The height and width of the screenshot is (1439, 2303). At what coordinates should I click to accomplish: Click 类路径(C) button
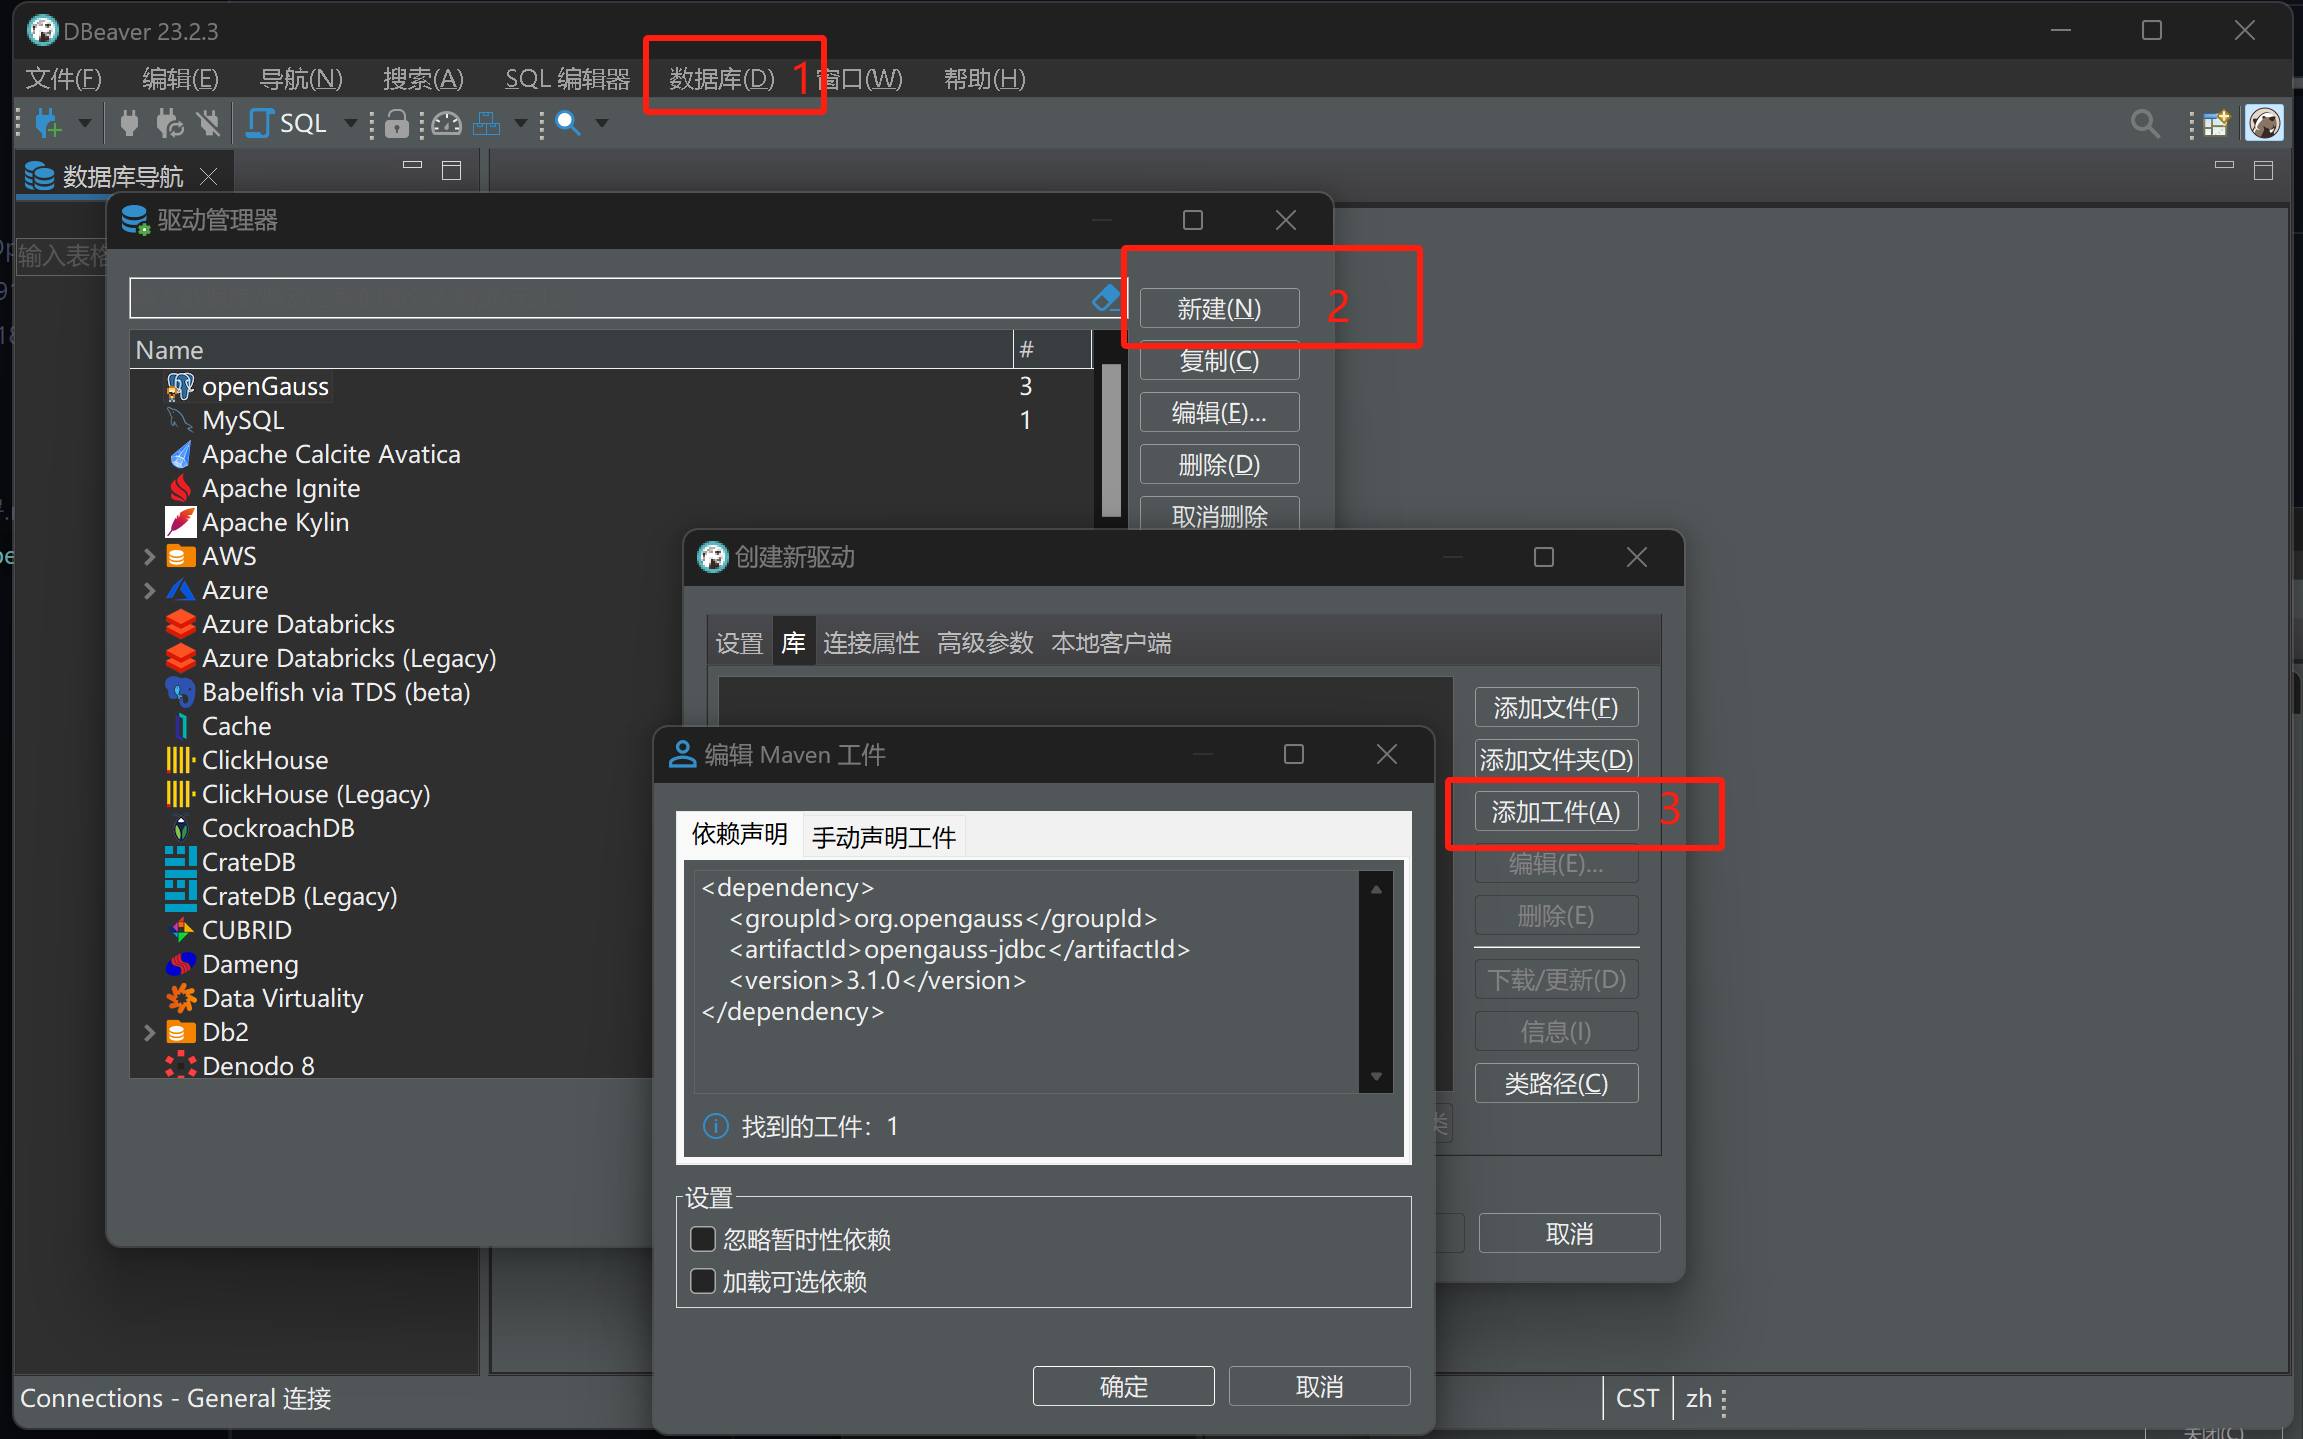[x=1556, y=1083]
